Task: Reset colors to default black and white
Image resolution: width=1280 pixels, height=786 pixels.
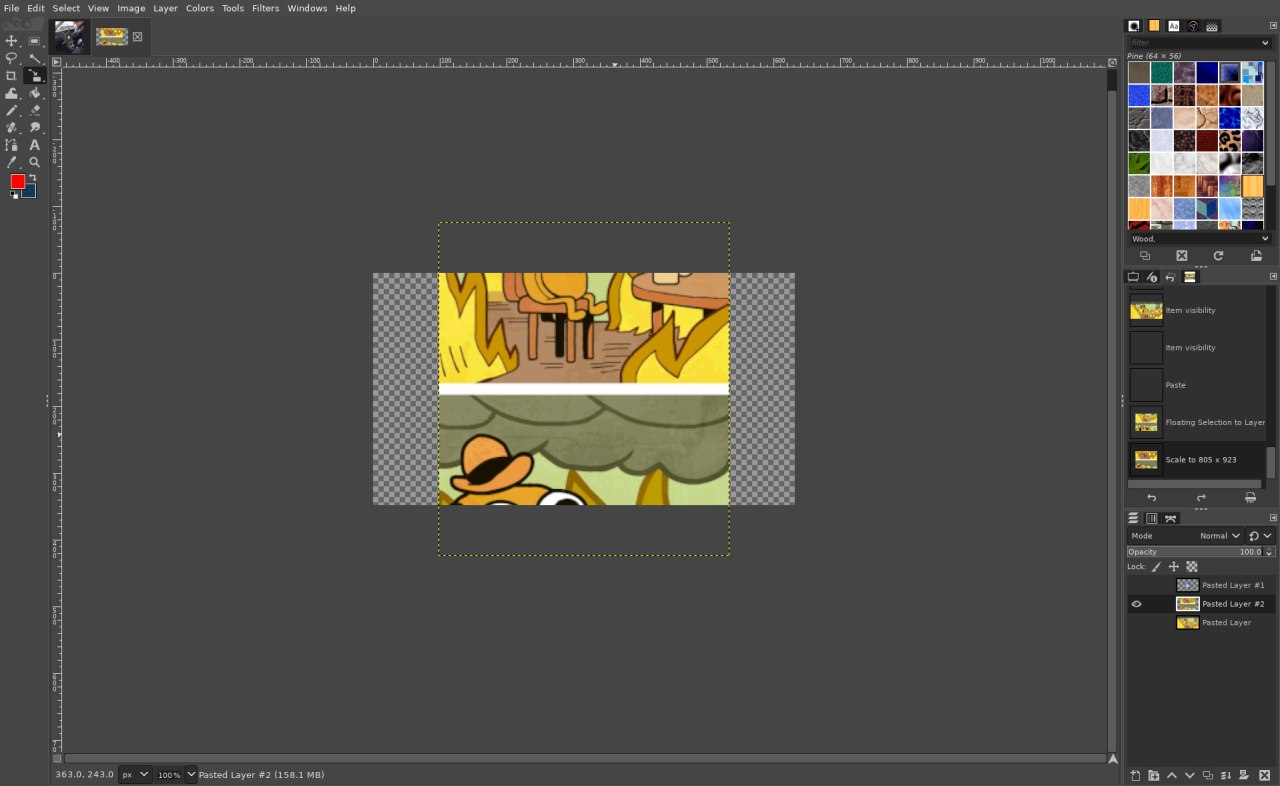Action: point(14,195)
